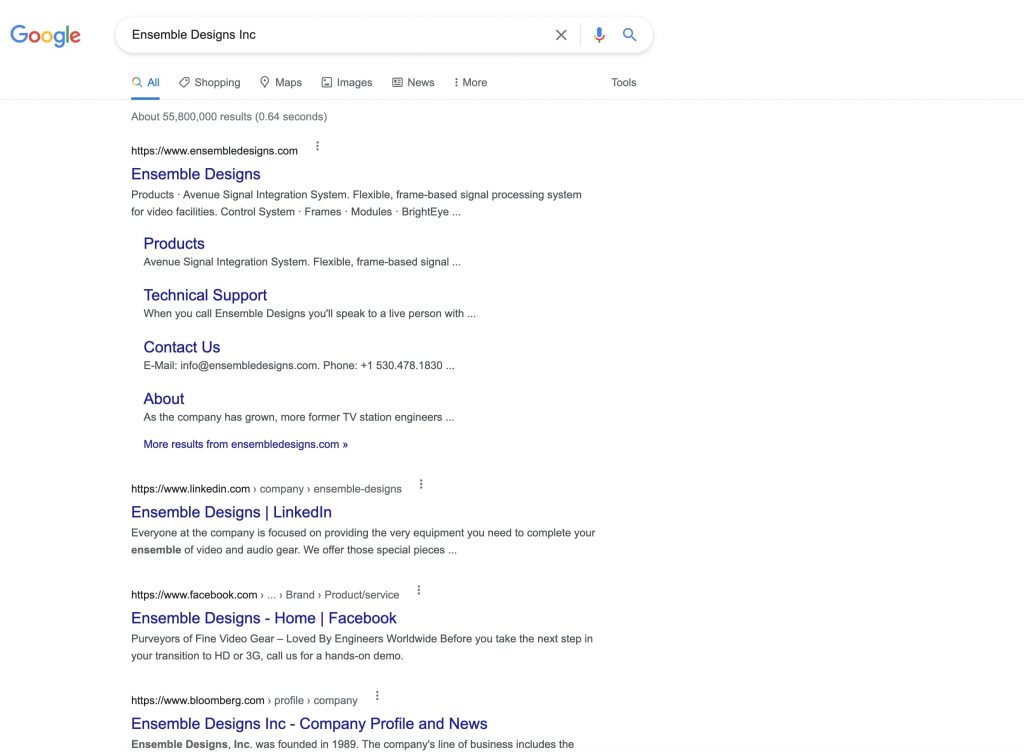Open Ensemble Designs | LinkedIn result

point(231,512)
